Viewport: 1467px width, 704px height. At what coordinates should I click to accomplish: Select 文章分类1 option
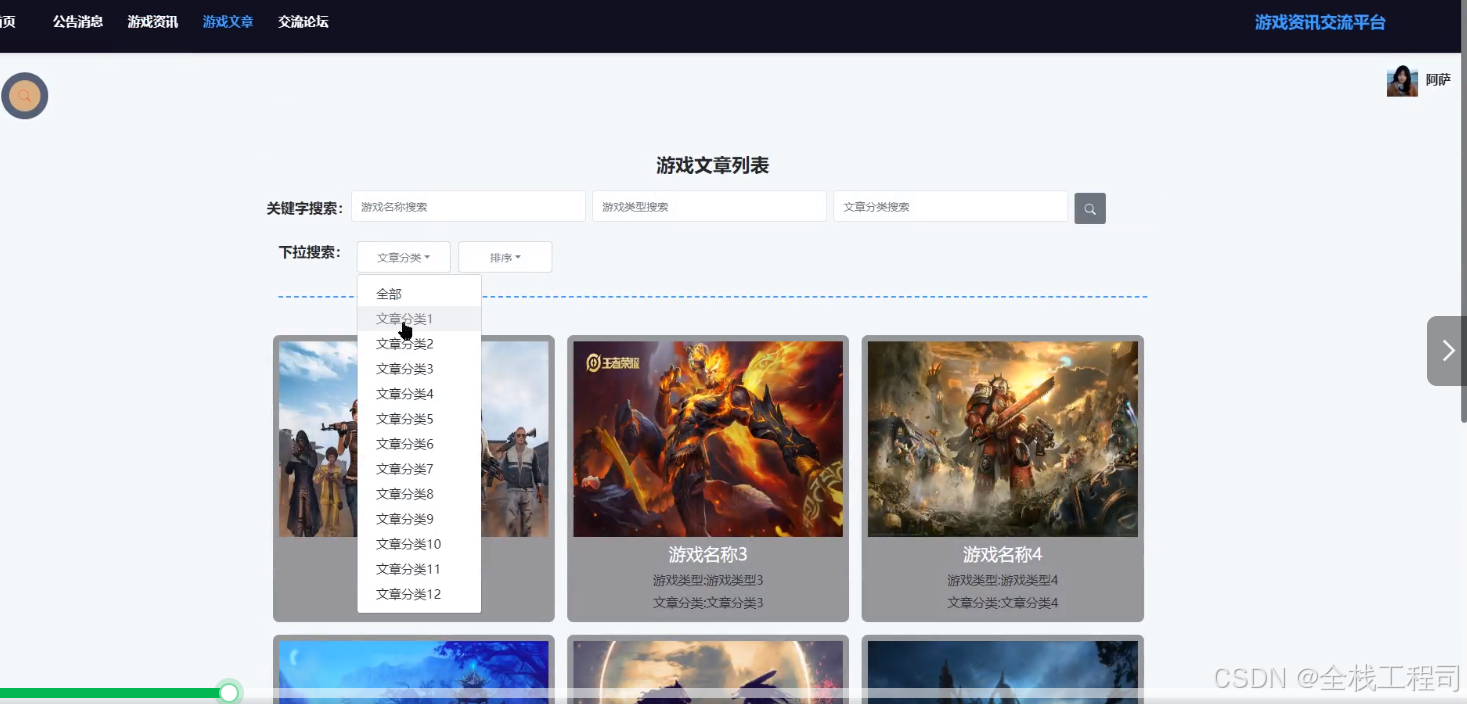(x=419, y=319)
